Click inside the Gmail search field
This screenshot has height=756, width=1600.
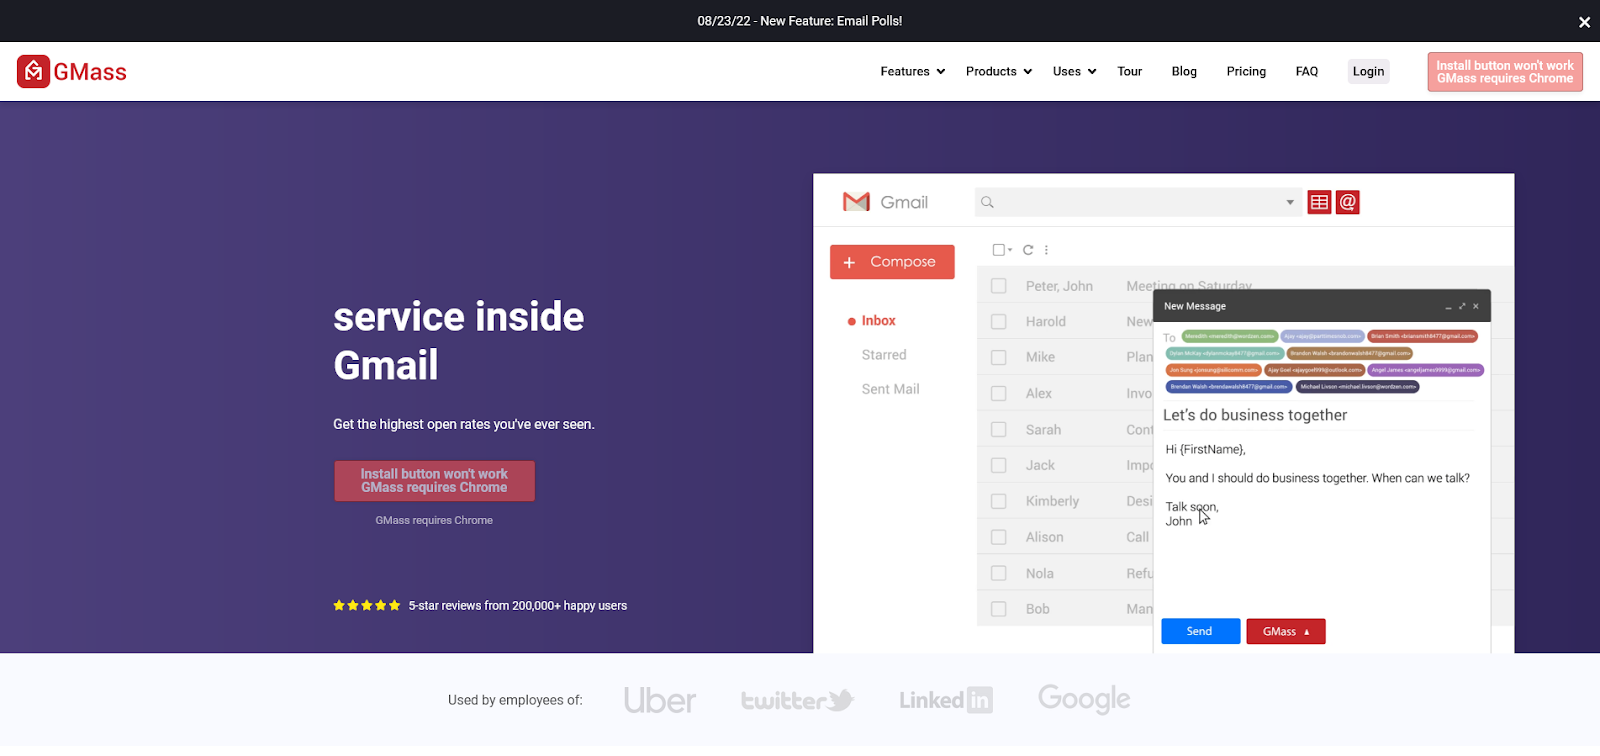tap(1138, 202)
